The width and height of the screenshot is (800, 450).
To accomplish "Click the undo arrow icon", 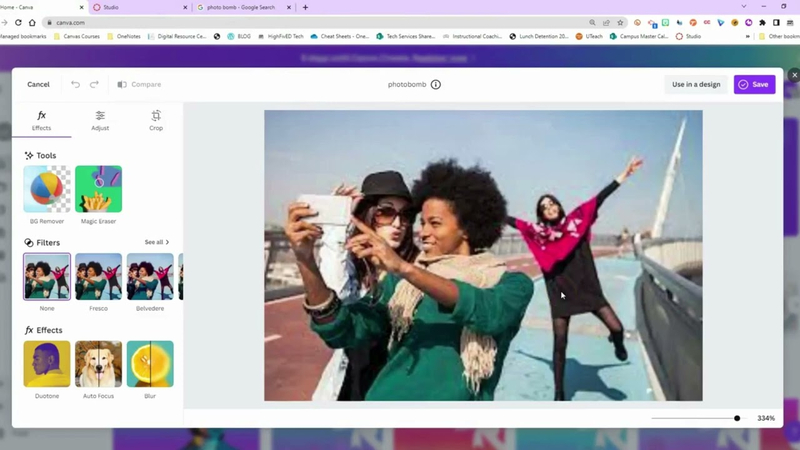I will (x=76, y=84).
